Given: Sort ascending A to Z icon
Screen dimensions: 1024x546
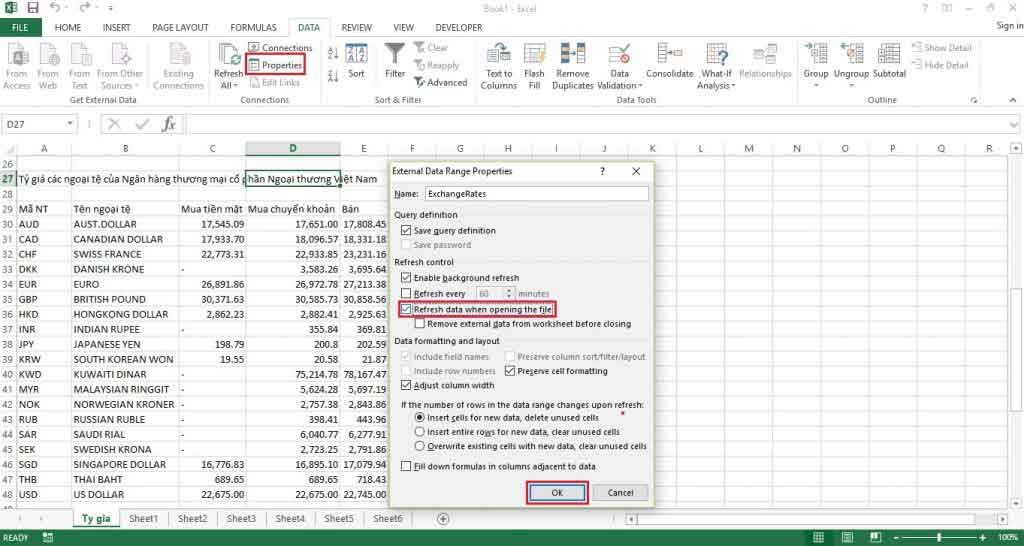Looking at the screenshot, I should 333,54.
